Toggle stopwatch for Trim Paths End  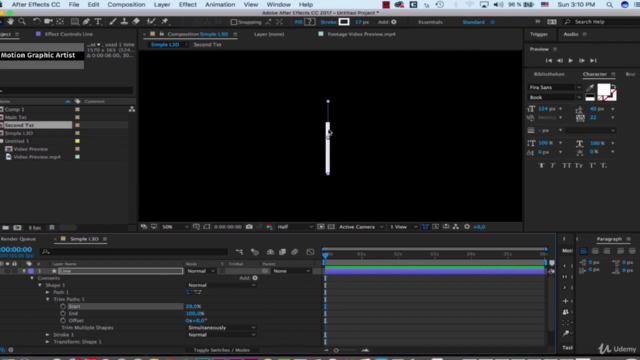(x=63, y=313)
